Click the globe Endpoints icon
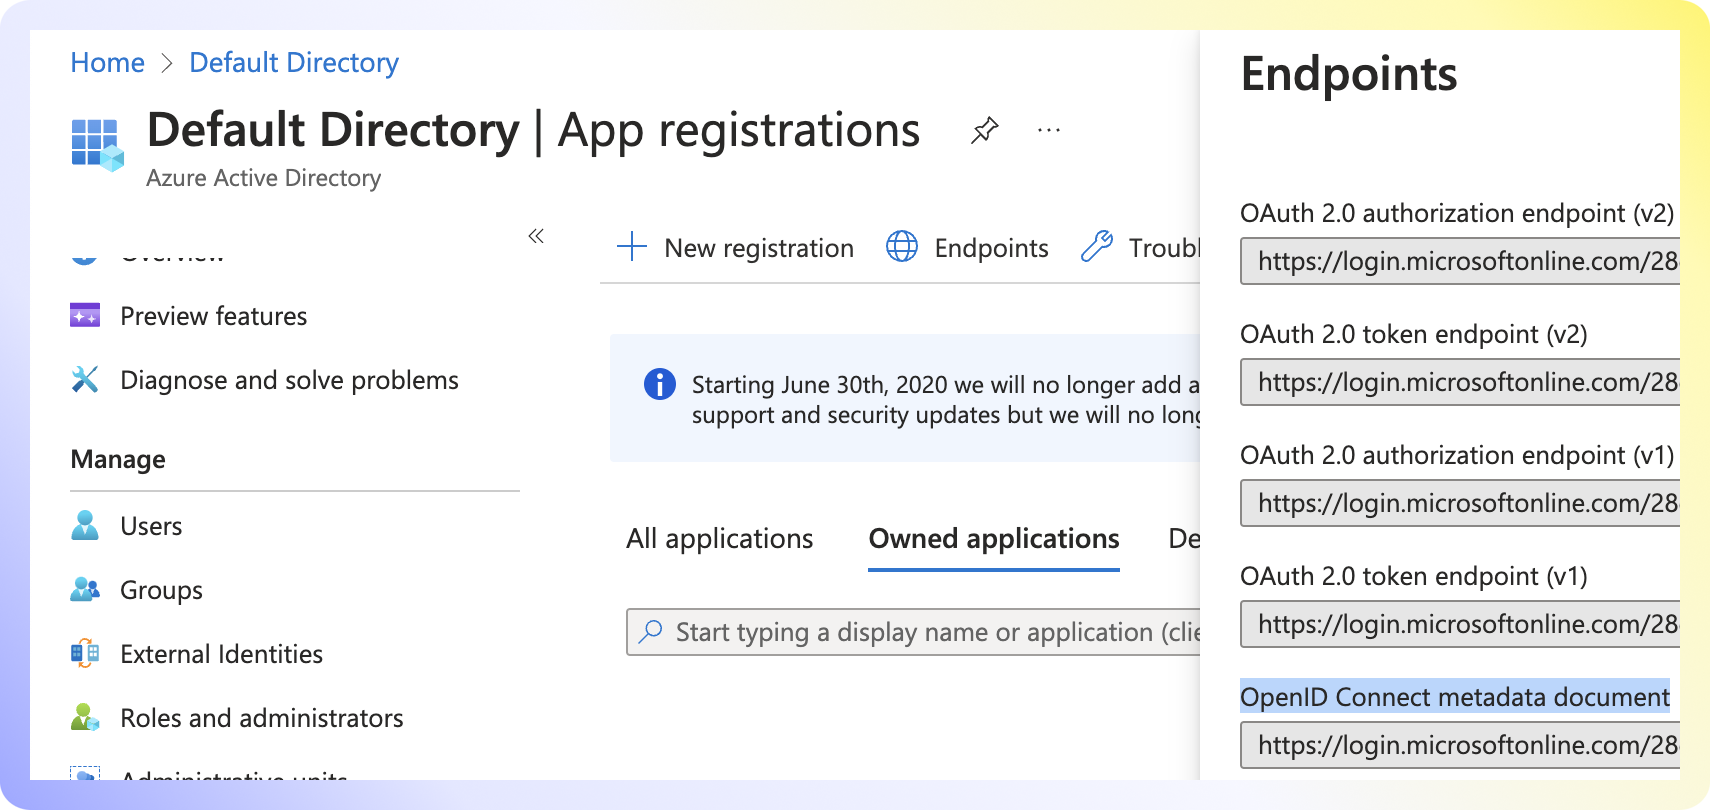The image size is (1710, 810). 902,246
